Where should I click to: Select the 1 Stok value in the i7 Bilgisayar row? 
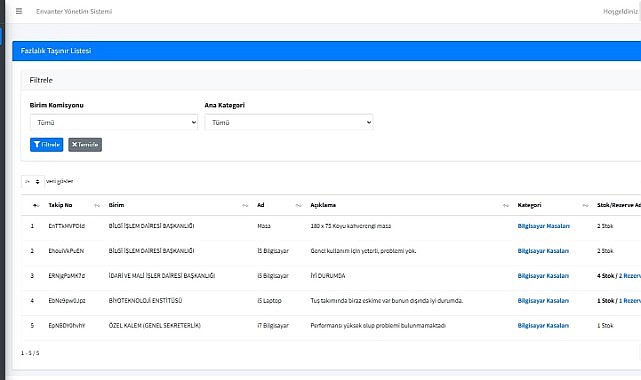[x=605, y=326]
